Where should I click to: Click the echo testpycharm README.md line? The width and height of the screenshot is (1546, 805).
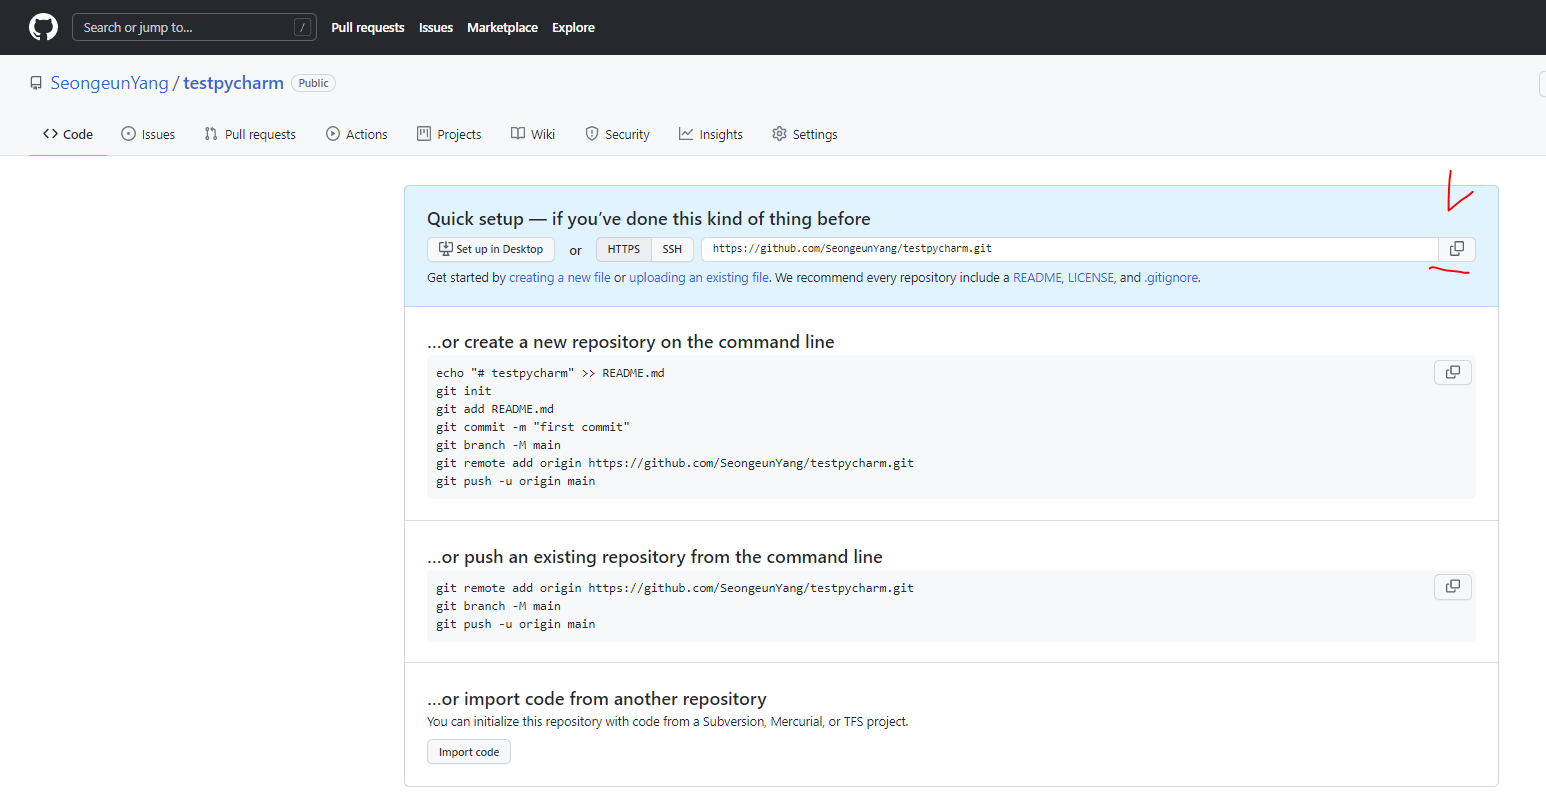click(550, 373)
